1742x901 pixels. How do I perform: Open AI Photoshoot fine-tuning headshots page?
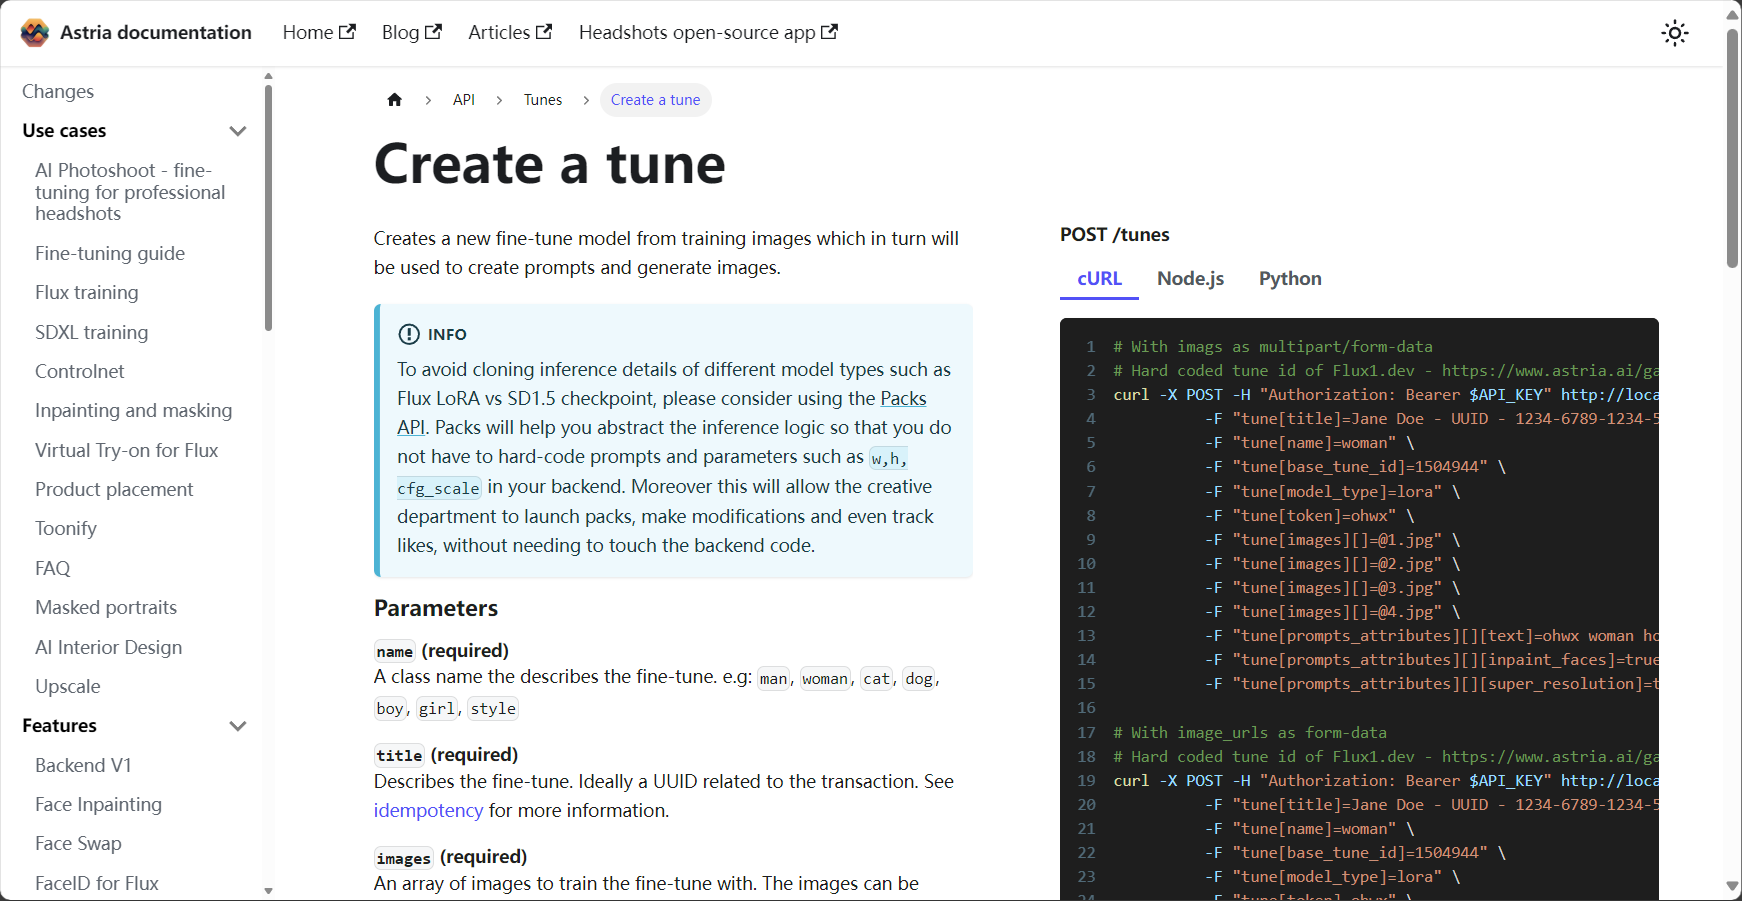(x=130, y=192)
